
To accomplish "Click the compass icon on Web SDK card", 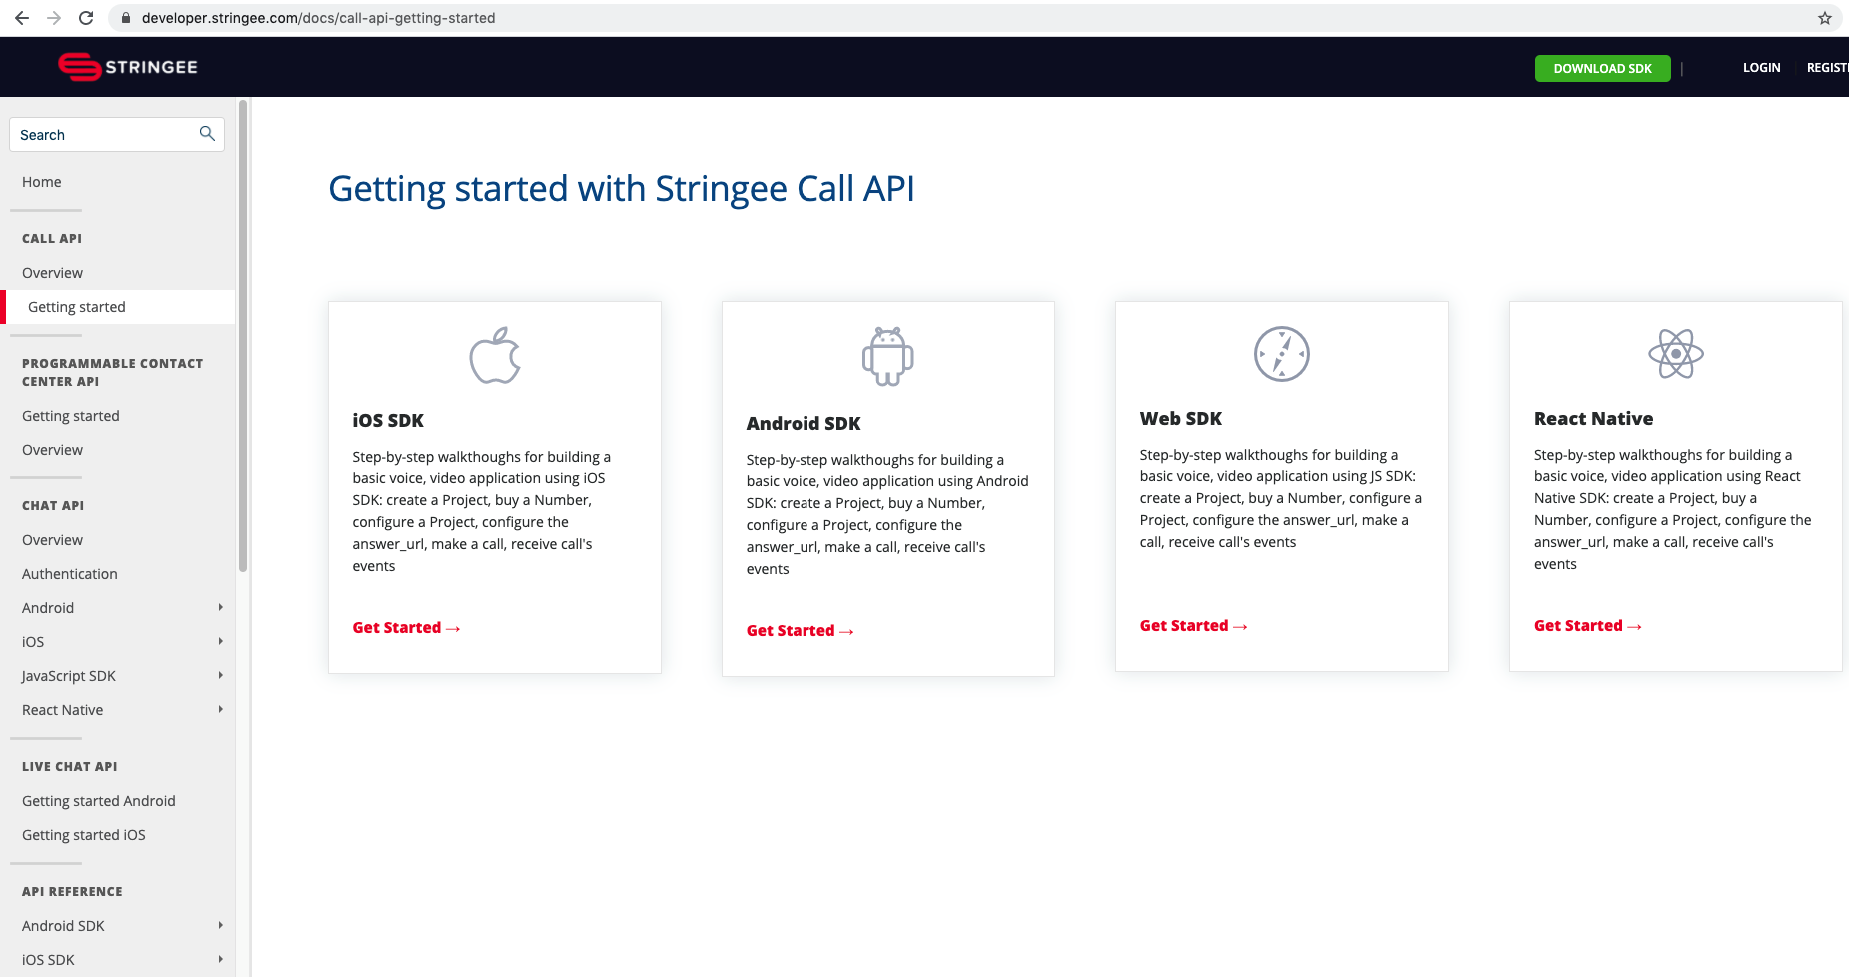I will click(x=1281, y=354).
